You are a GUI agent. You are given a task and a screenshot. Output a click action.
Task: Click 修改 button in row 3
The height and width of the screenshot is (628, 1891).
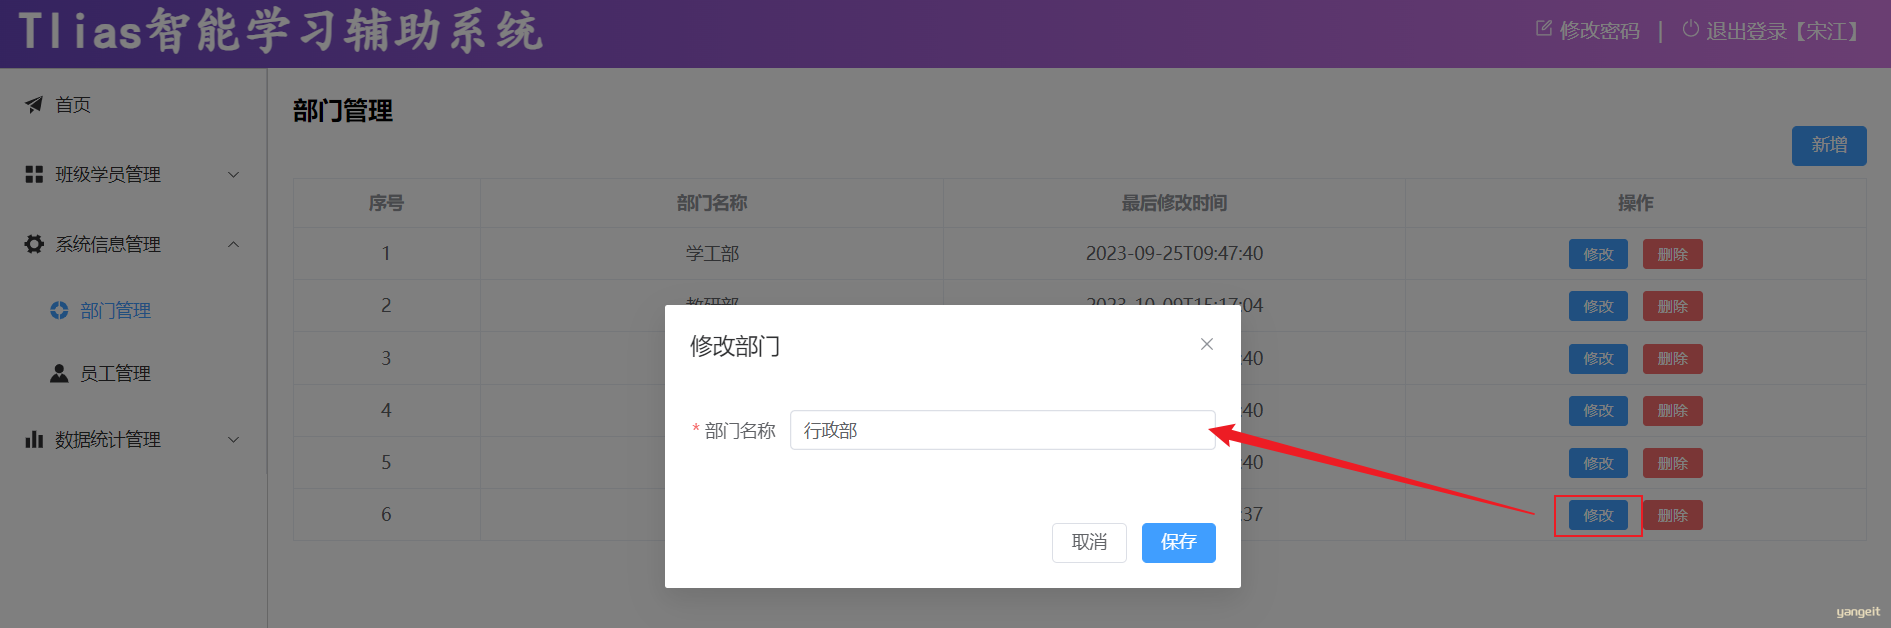[x=1598, y=358]
